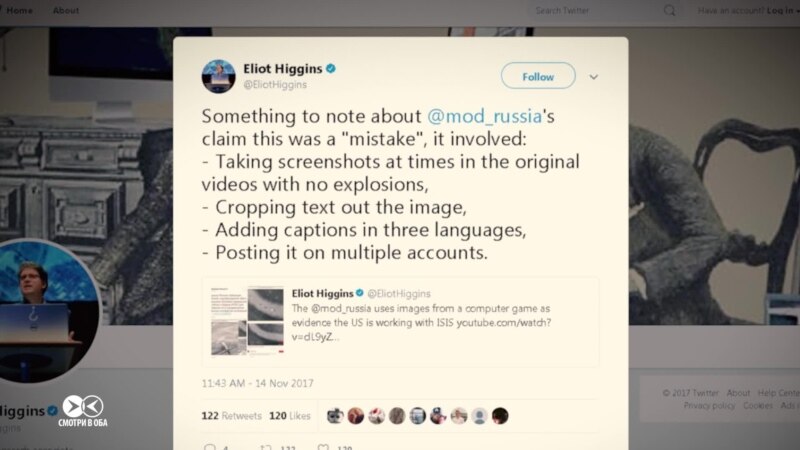The image size is (800, 450).
Task: Click the verified badge beside Eliot Higgins
Action: pos(330,68)
